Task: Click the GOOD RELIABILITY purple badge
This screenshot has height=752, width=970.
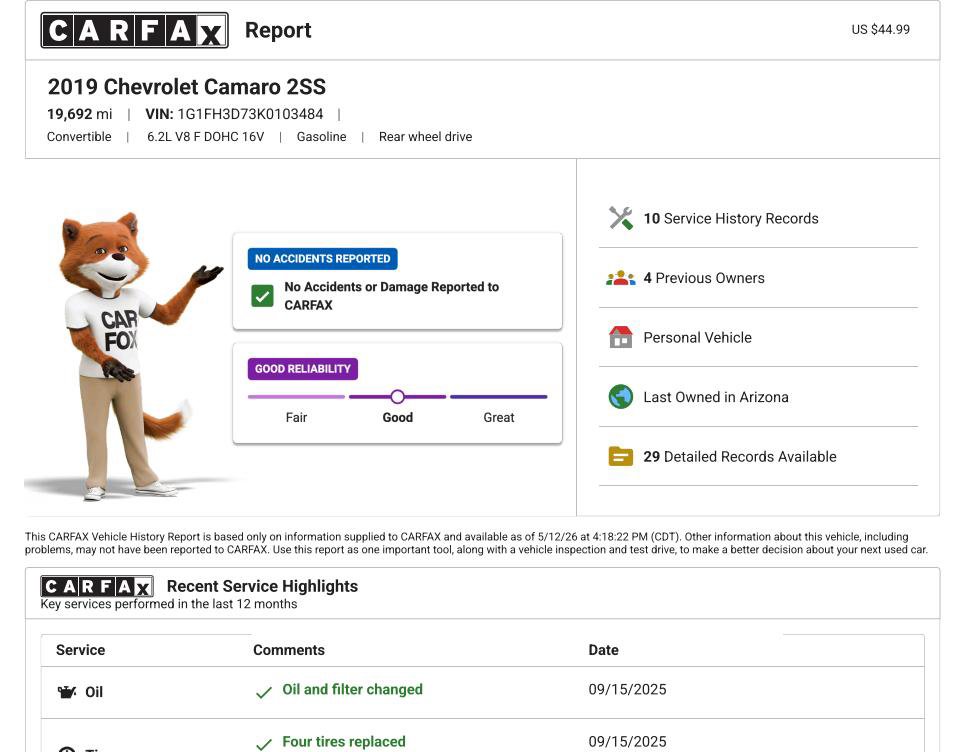Action: click(303, 369)
